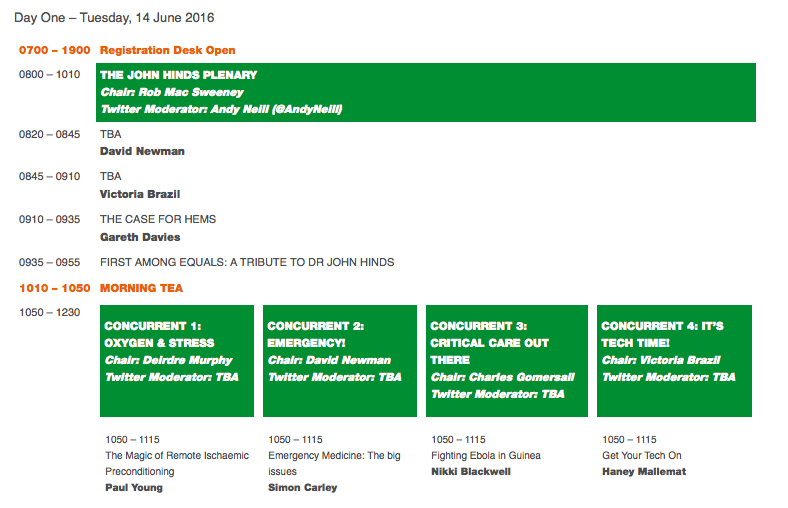The width and height of the screenshot is (788, 508).
Task: Click the '0700 – 1900' registration time
Action: point(55,50)
